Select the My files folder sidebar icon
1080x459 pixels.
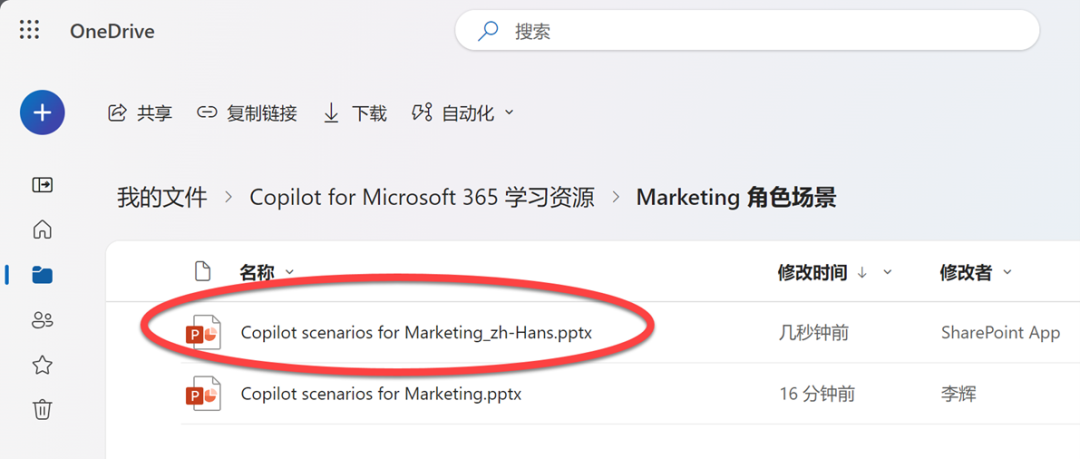43,275
